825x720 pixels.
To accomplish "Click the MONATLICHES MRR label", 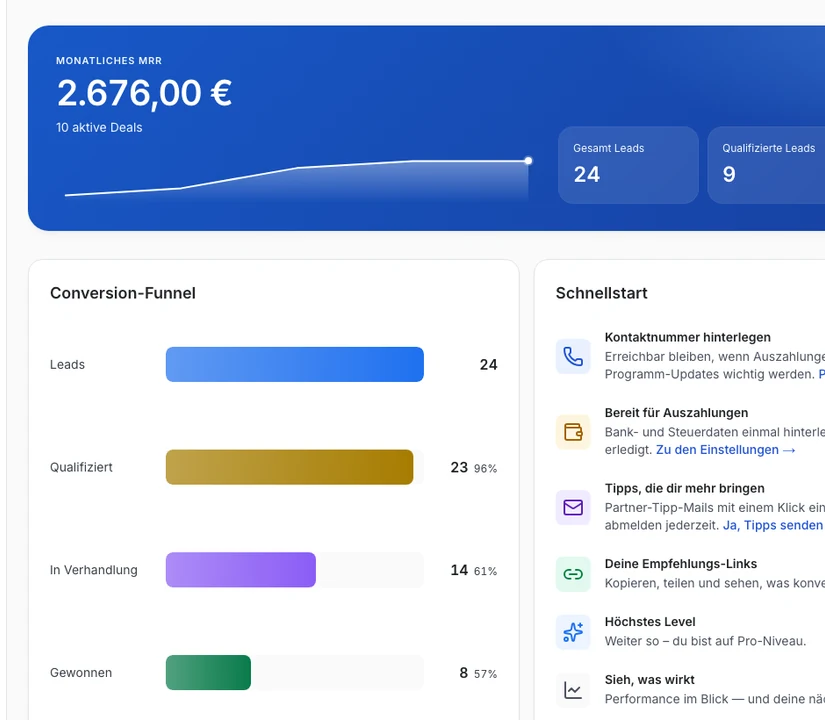I will click(x=109, y=61).
